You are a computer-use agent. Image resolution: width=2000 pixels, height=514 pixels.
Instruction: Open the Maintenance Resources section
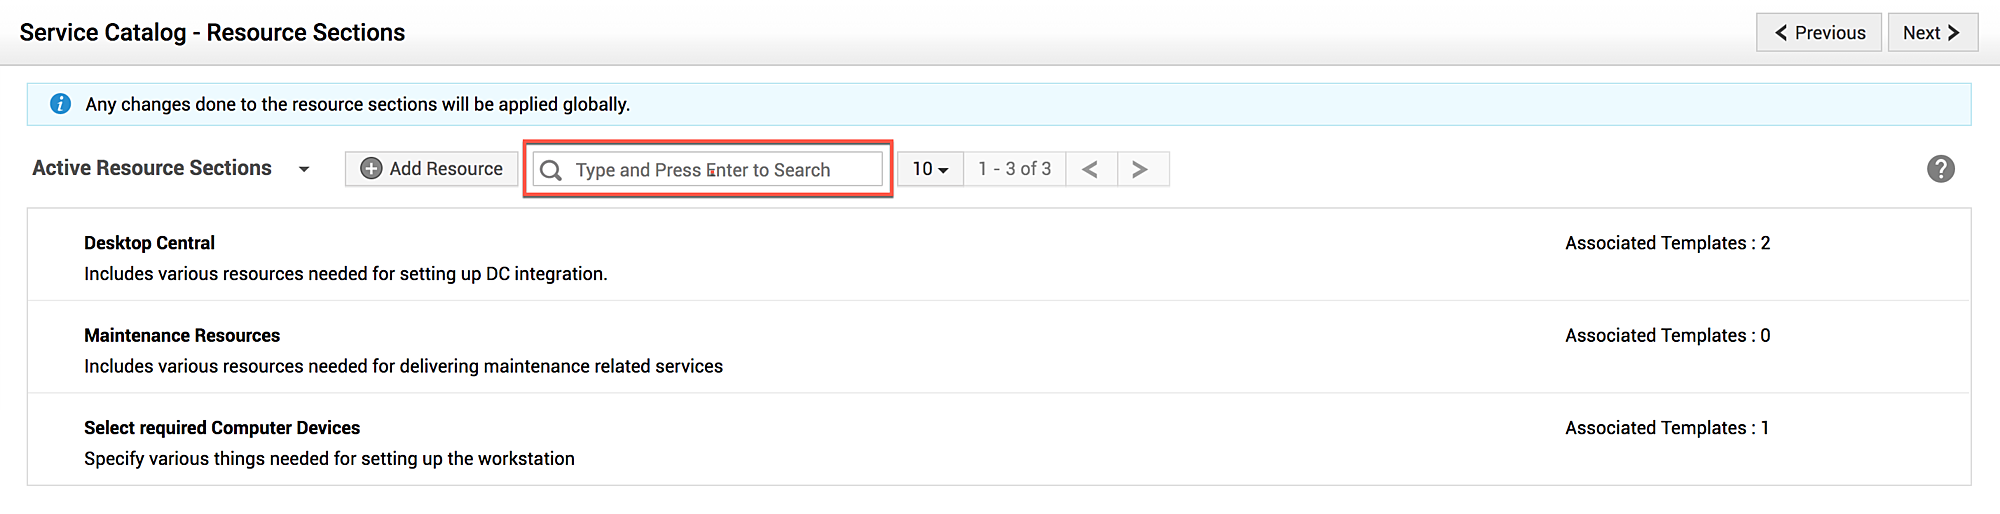[x=182, y=335]
